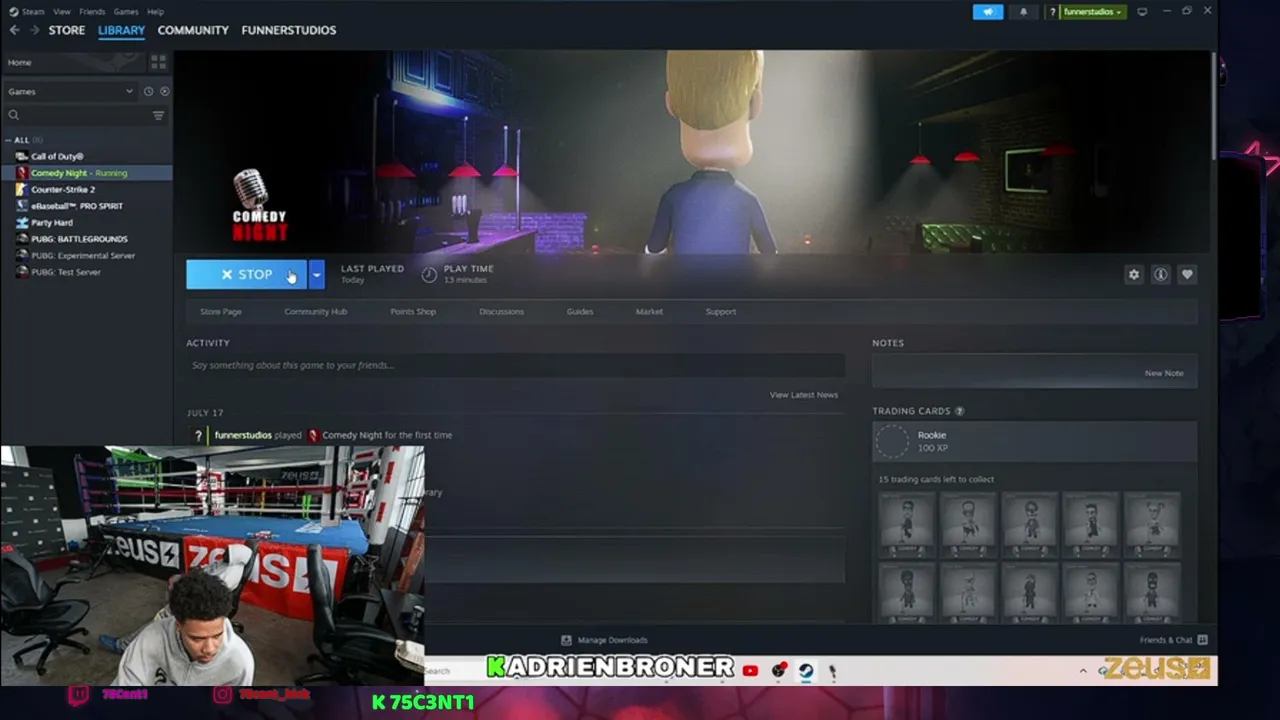1280x720 pixels.
Task: Switch library to grid collections view
Action: pos(158,62)
